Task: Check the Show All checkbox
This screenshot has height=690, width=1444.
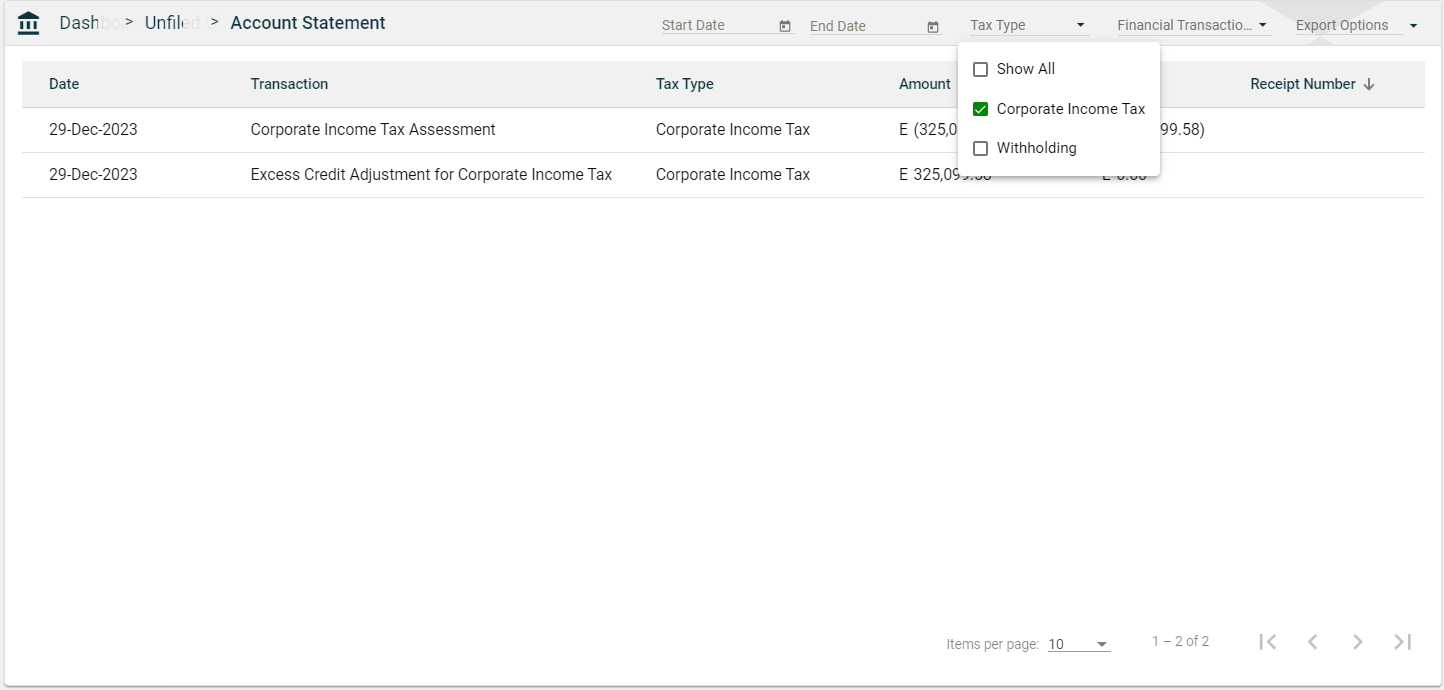Action: click(981, 70)
